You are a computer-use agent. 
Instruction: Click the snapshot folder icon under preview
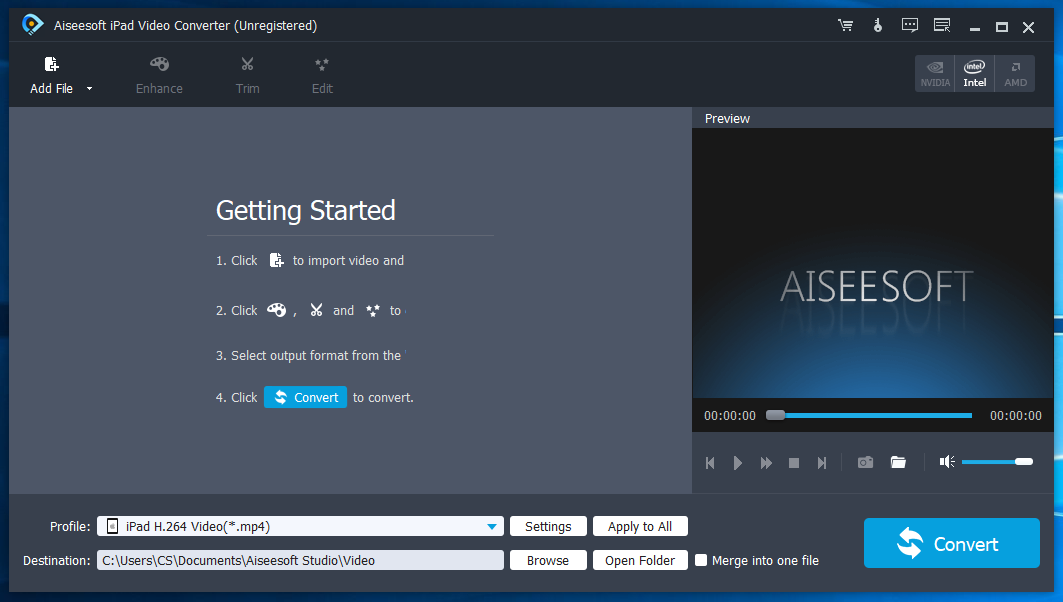[x=897, y=462]
